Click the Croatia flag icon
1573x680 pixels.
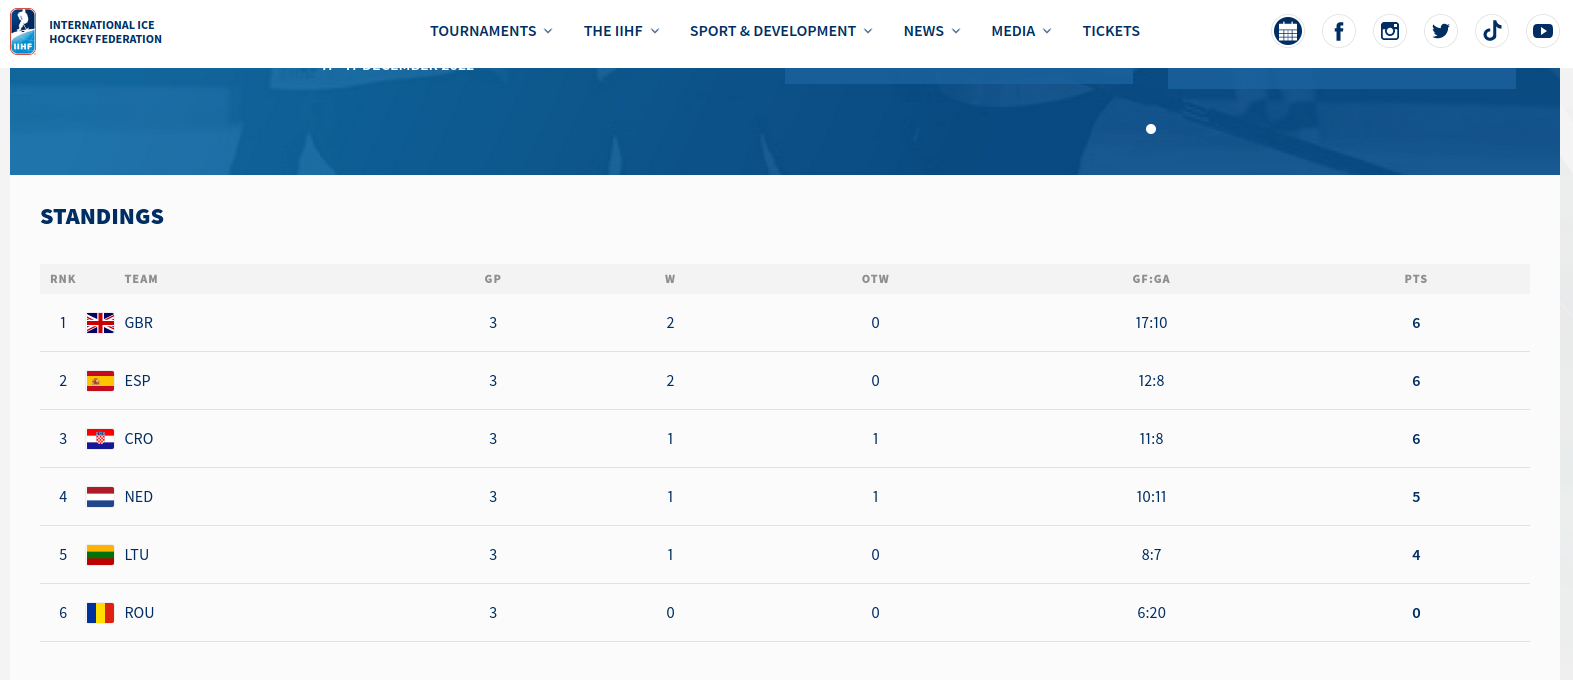pos(100,439)
